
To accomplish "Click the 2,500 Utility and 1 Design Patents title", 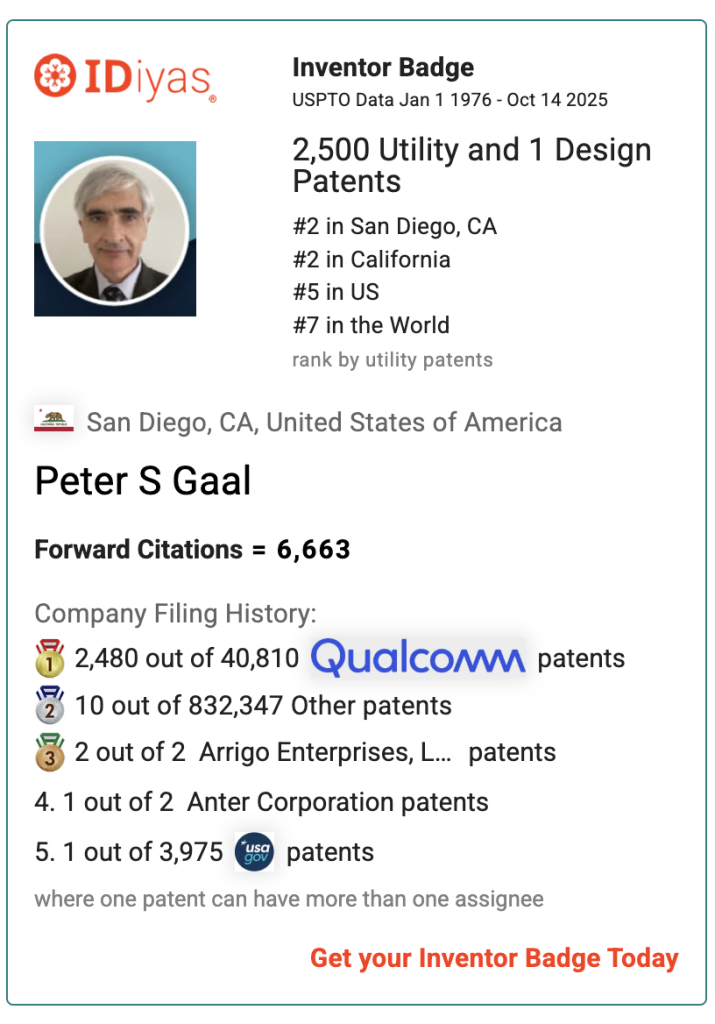I will (471, 165).
